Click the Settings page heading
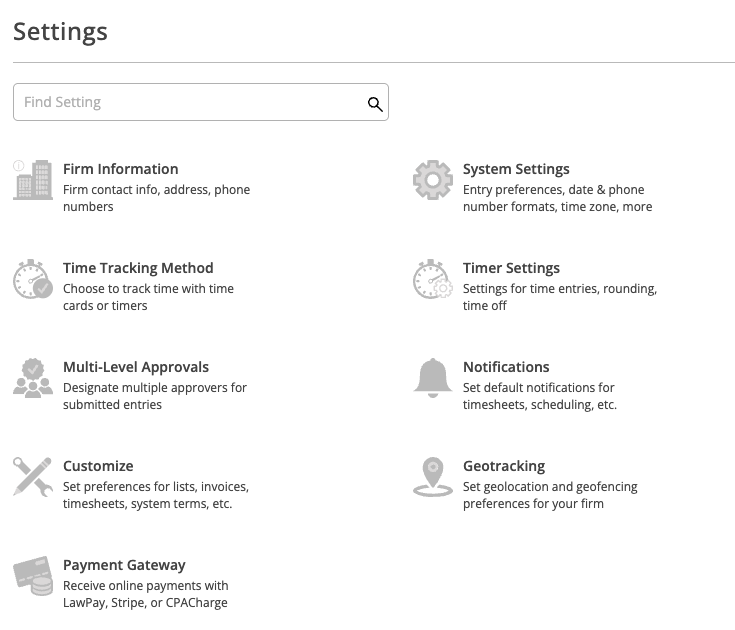735x630 pixels. pos(60,32)
